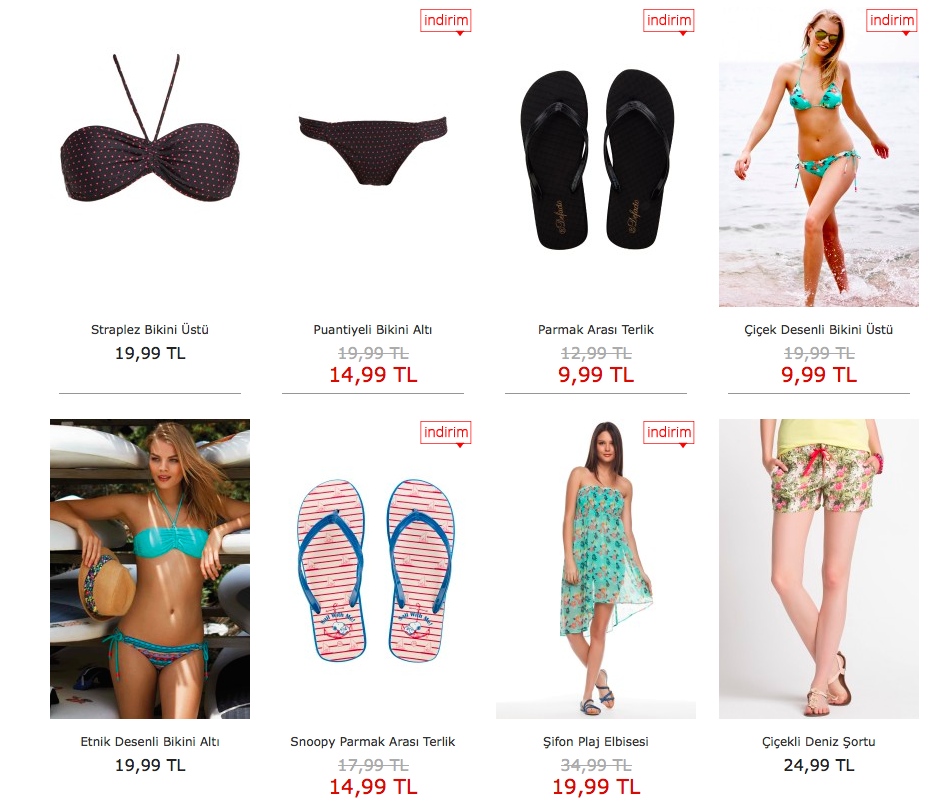Open the black Parmak Arası Terlik image
The width and height of the screenshot is (950, 805).
(596, 159)
